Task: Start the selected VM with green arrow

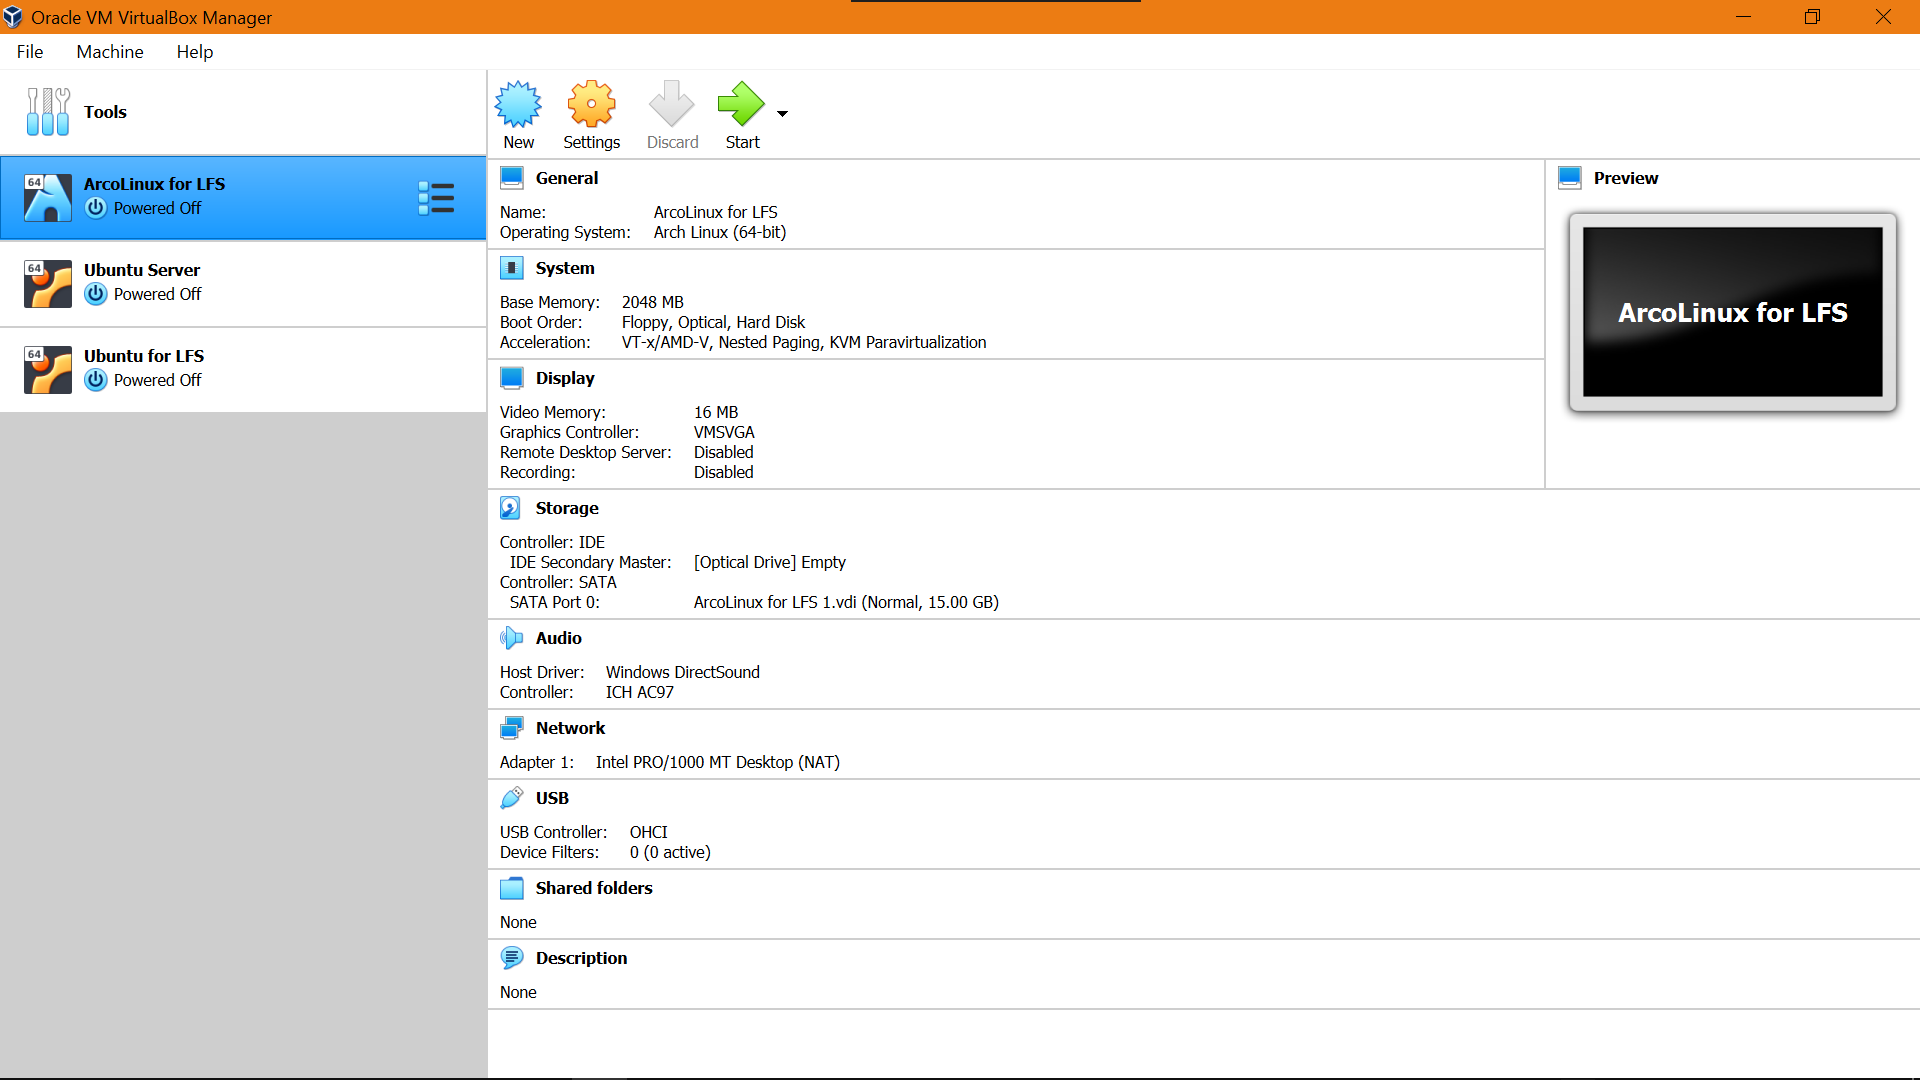Action: (x=741, y=104)
